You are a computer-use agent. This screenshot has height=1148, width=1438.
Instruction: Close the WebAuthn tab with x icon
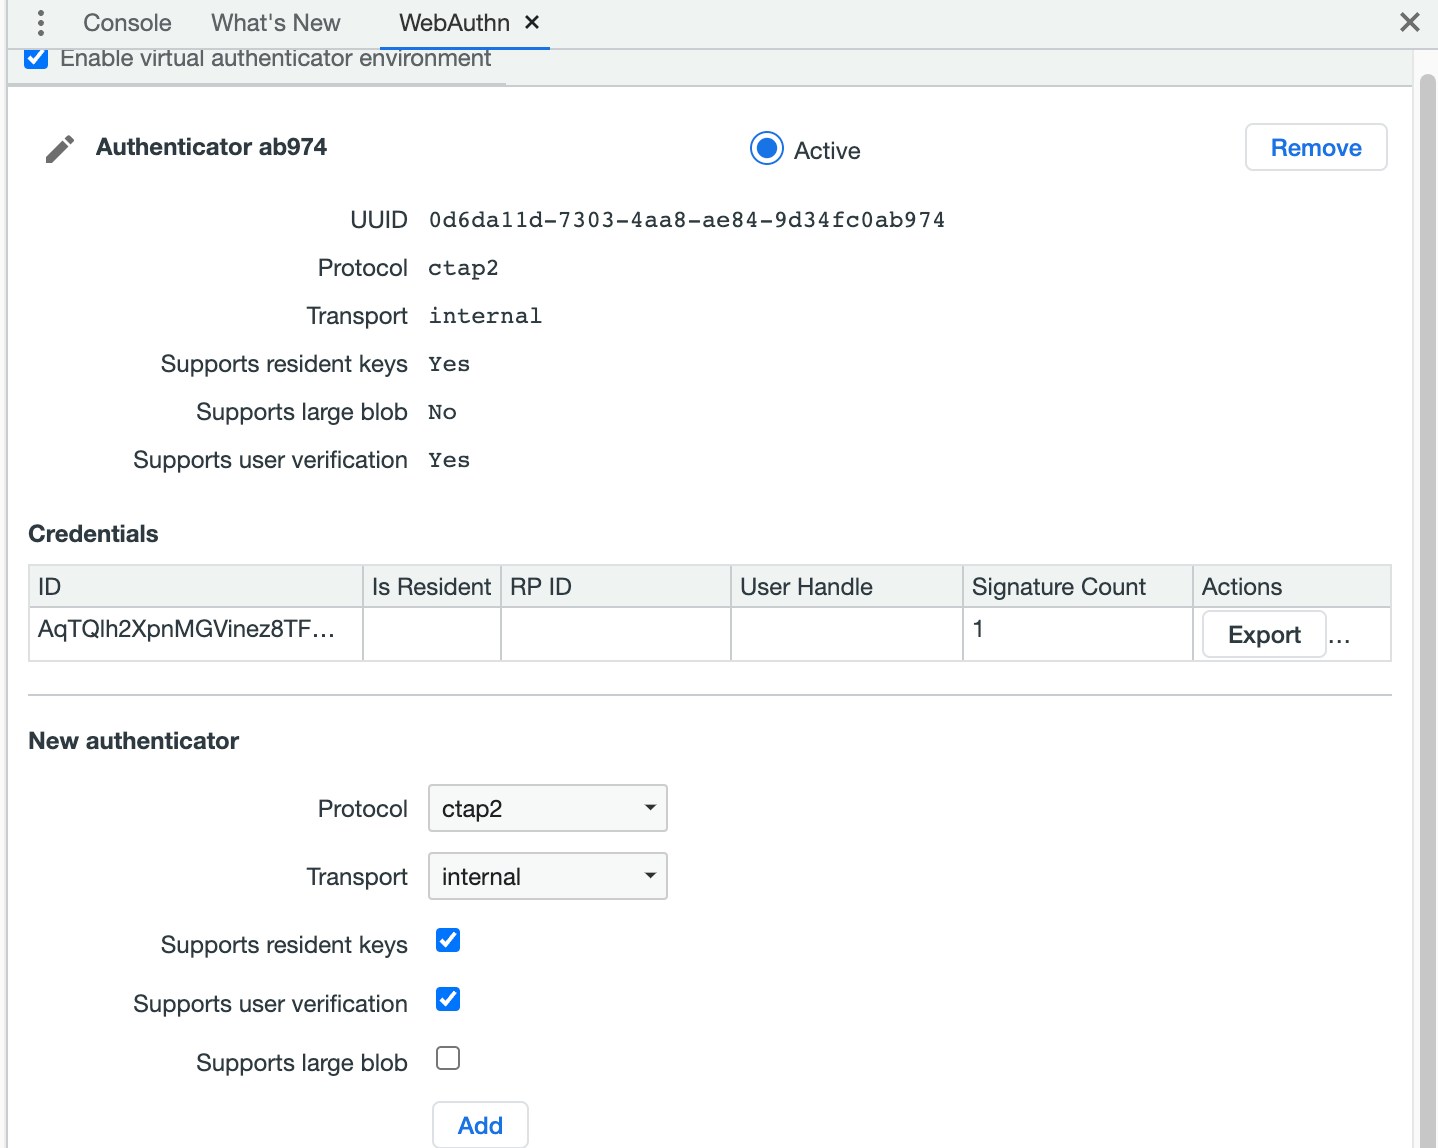click(x=532, y=22)
